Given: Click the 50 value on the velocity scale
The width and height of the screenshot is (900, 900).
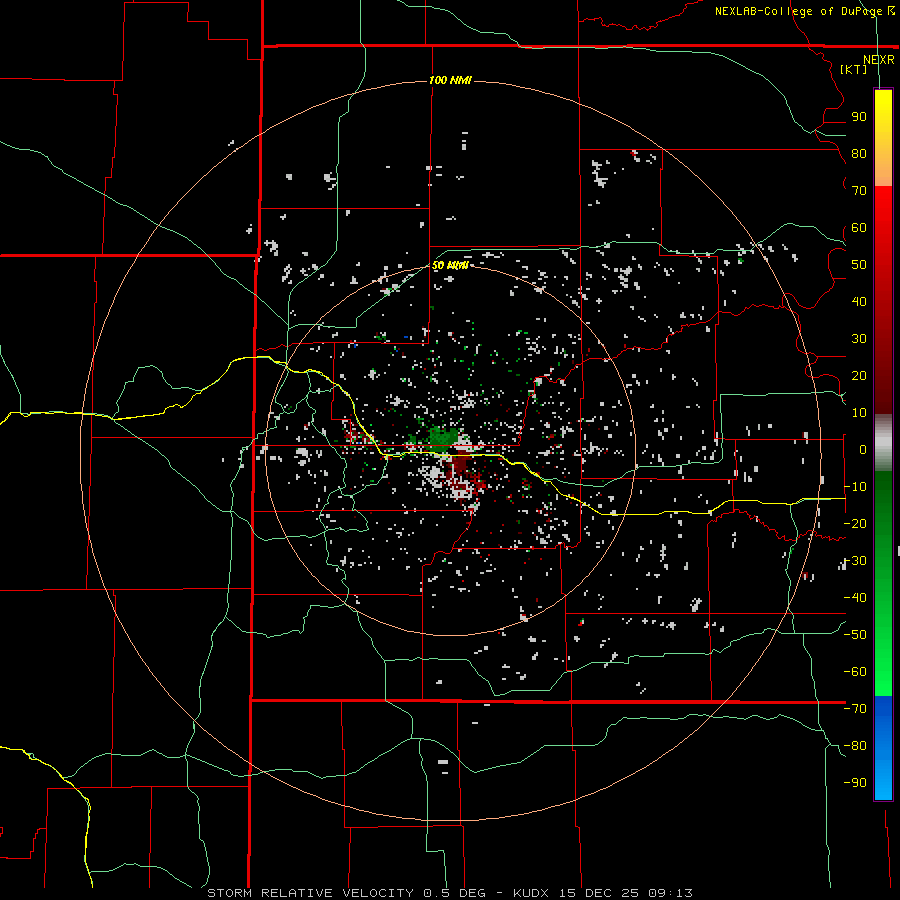Looking at the screenshot, I should [859, 265].
